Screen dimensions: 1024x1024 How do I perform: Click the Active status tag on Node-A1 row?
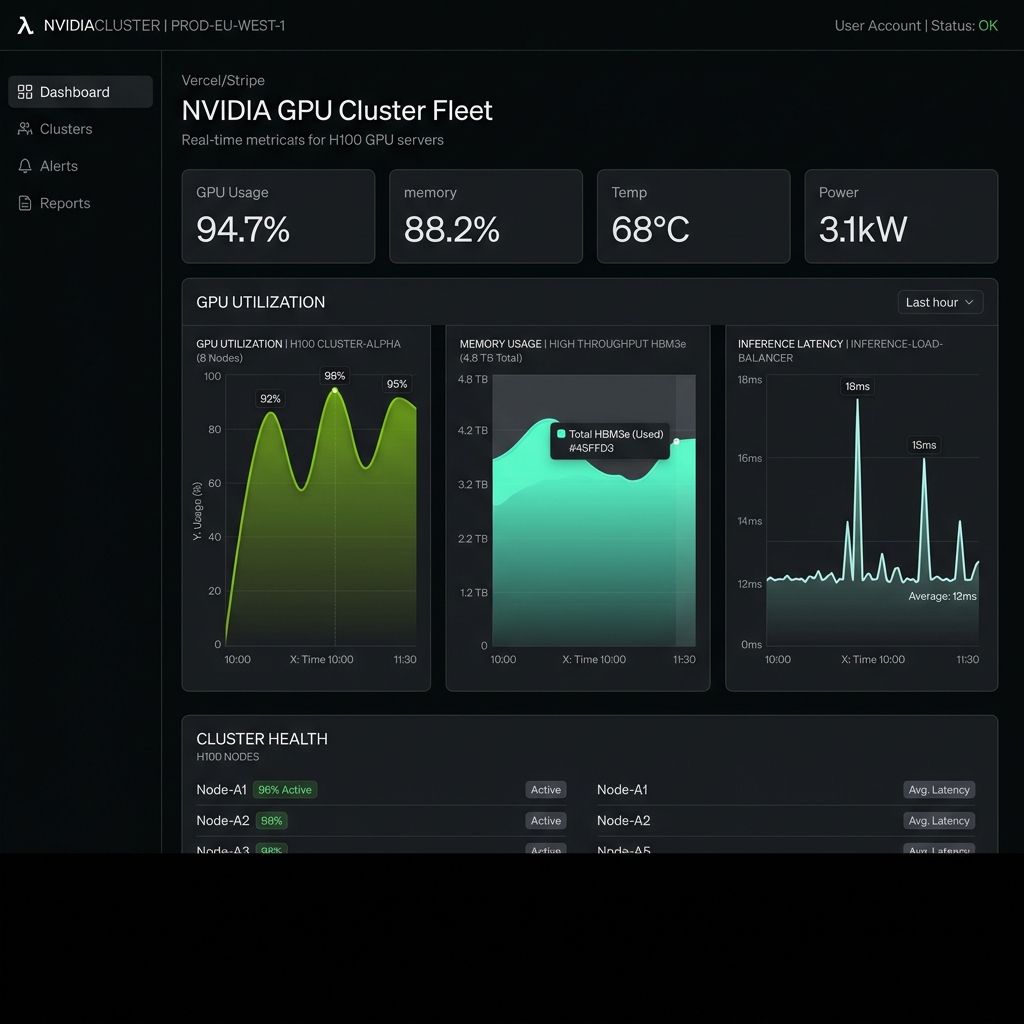[x=546, y=790]
